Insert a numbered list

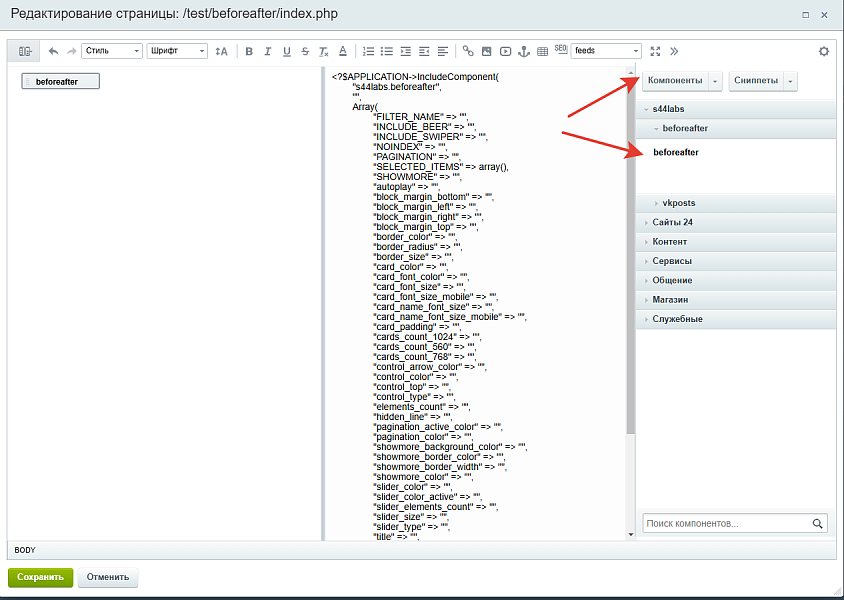tap(368, 51)
